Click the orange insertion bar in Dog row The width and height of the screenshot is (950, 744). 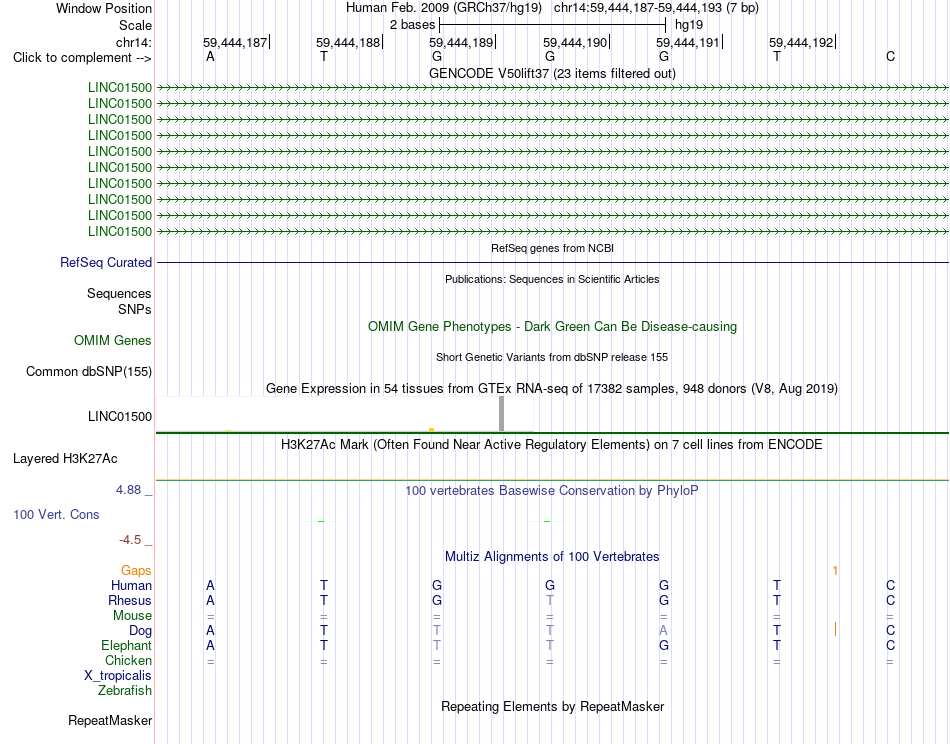click(835, 629)
